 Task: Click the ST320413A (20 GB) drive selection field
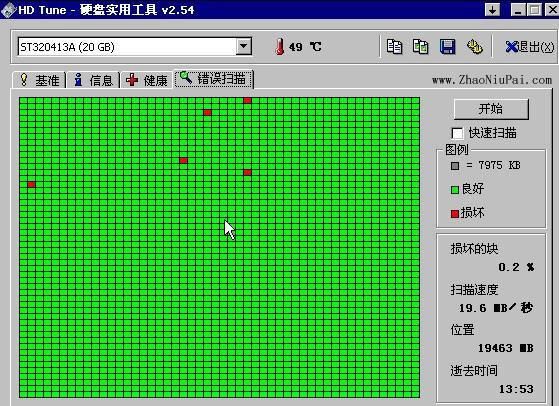pos(135,47)
